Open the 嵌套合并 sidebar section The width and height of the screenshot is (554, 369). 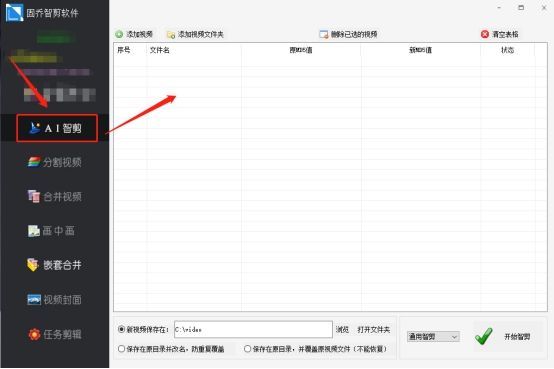55,265
